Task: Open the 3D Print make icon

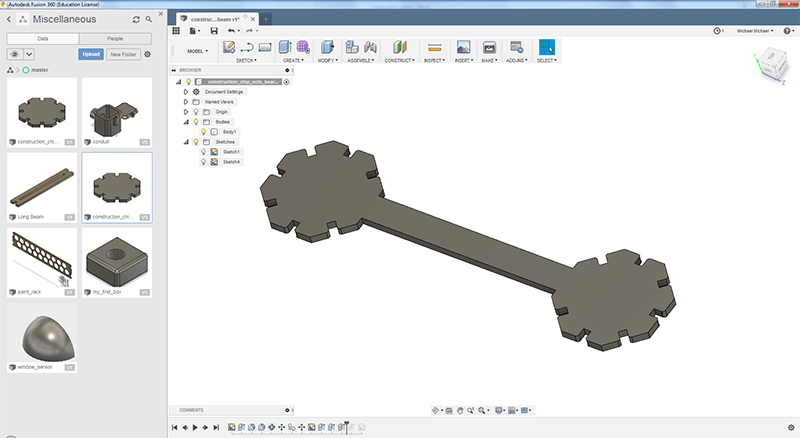Action: pos(489,47)
